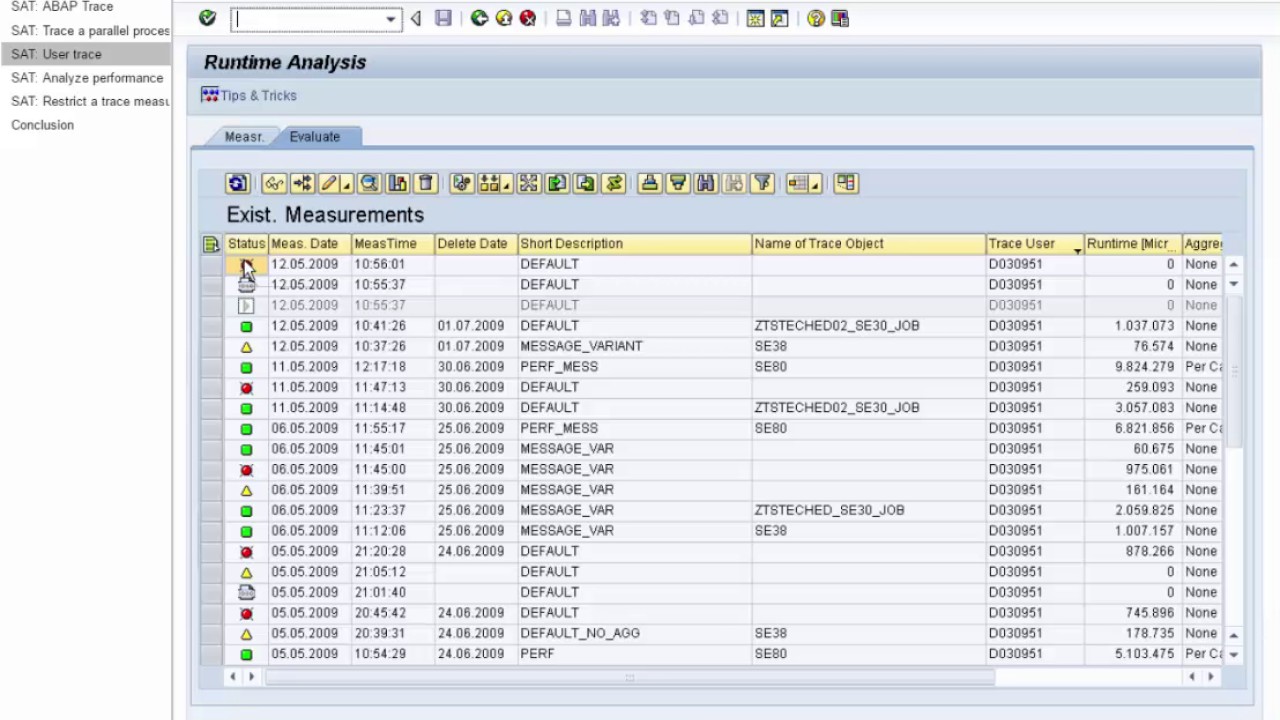Click the green Back arrow icon

coord(479,18)
